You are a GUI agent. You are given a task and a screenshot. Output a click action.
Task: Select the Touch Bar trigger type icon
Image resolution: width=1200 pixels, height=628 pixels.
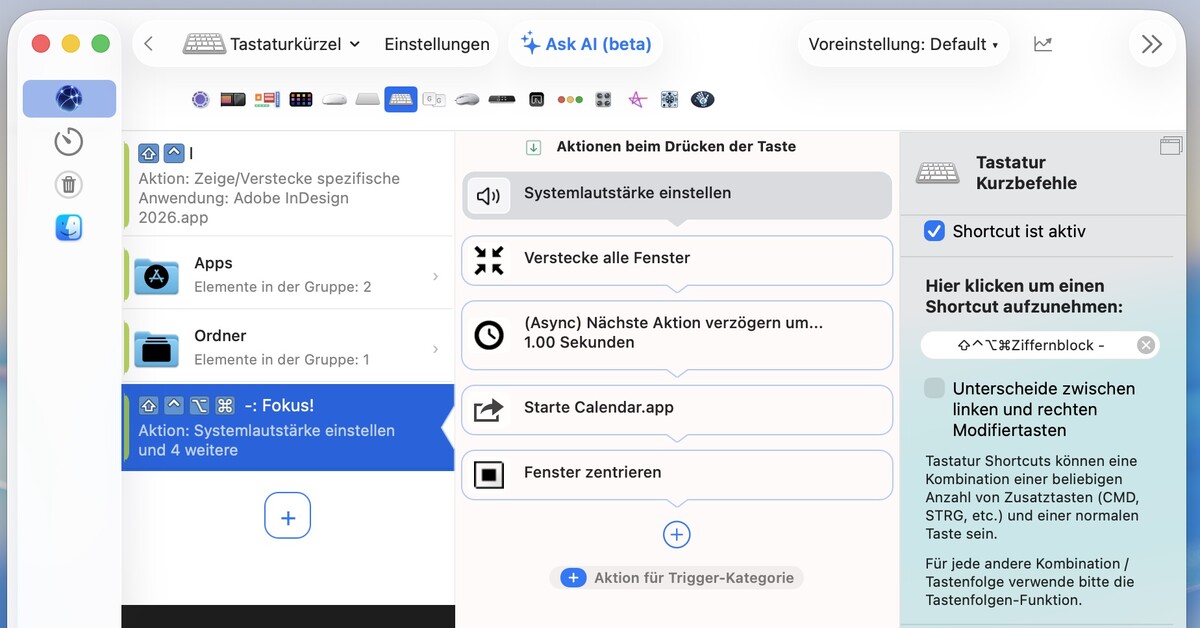[x=233, y=99]
